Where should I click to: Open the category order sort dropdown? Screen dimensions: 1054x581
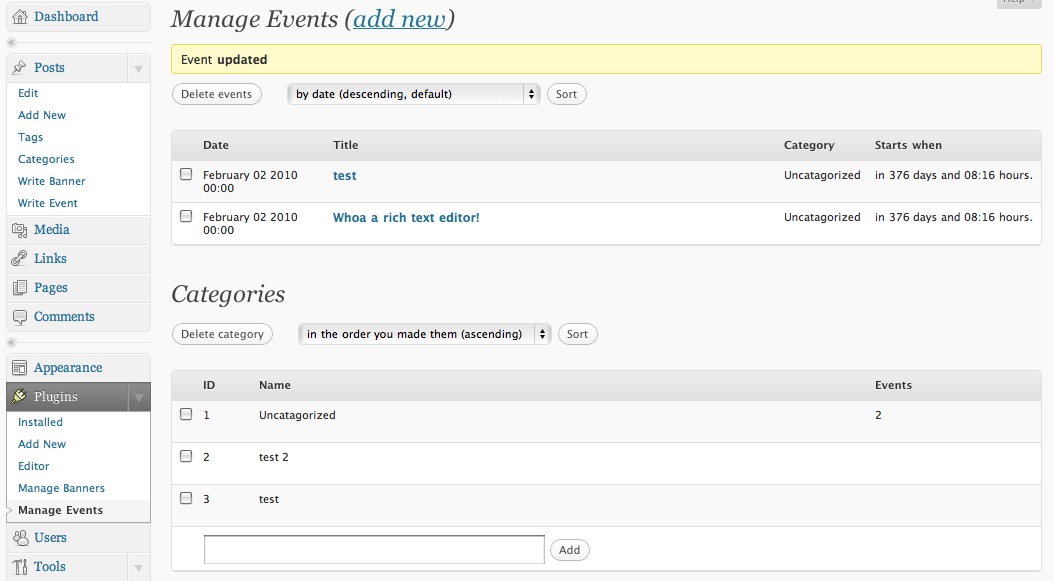424,334
